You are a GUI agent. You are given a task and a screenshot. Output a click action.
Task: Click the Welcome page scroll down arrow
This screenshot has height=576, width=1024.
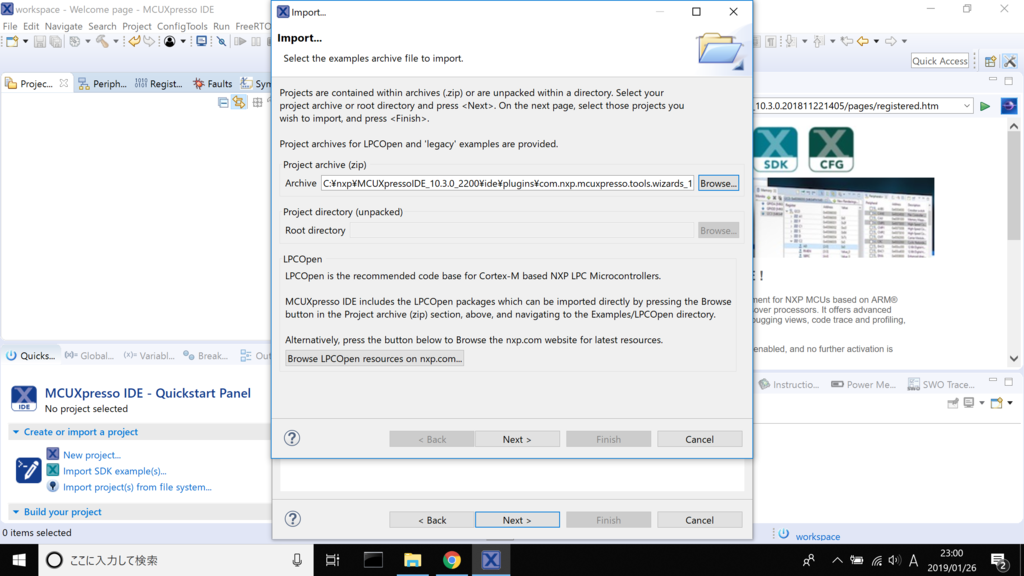point(1014,358)
